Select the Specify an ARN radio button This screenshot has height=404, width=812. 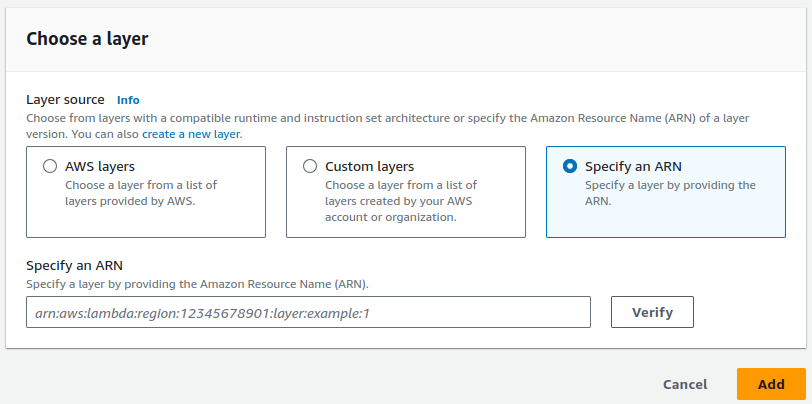[x=570, y=166]
